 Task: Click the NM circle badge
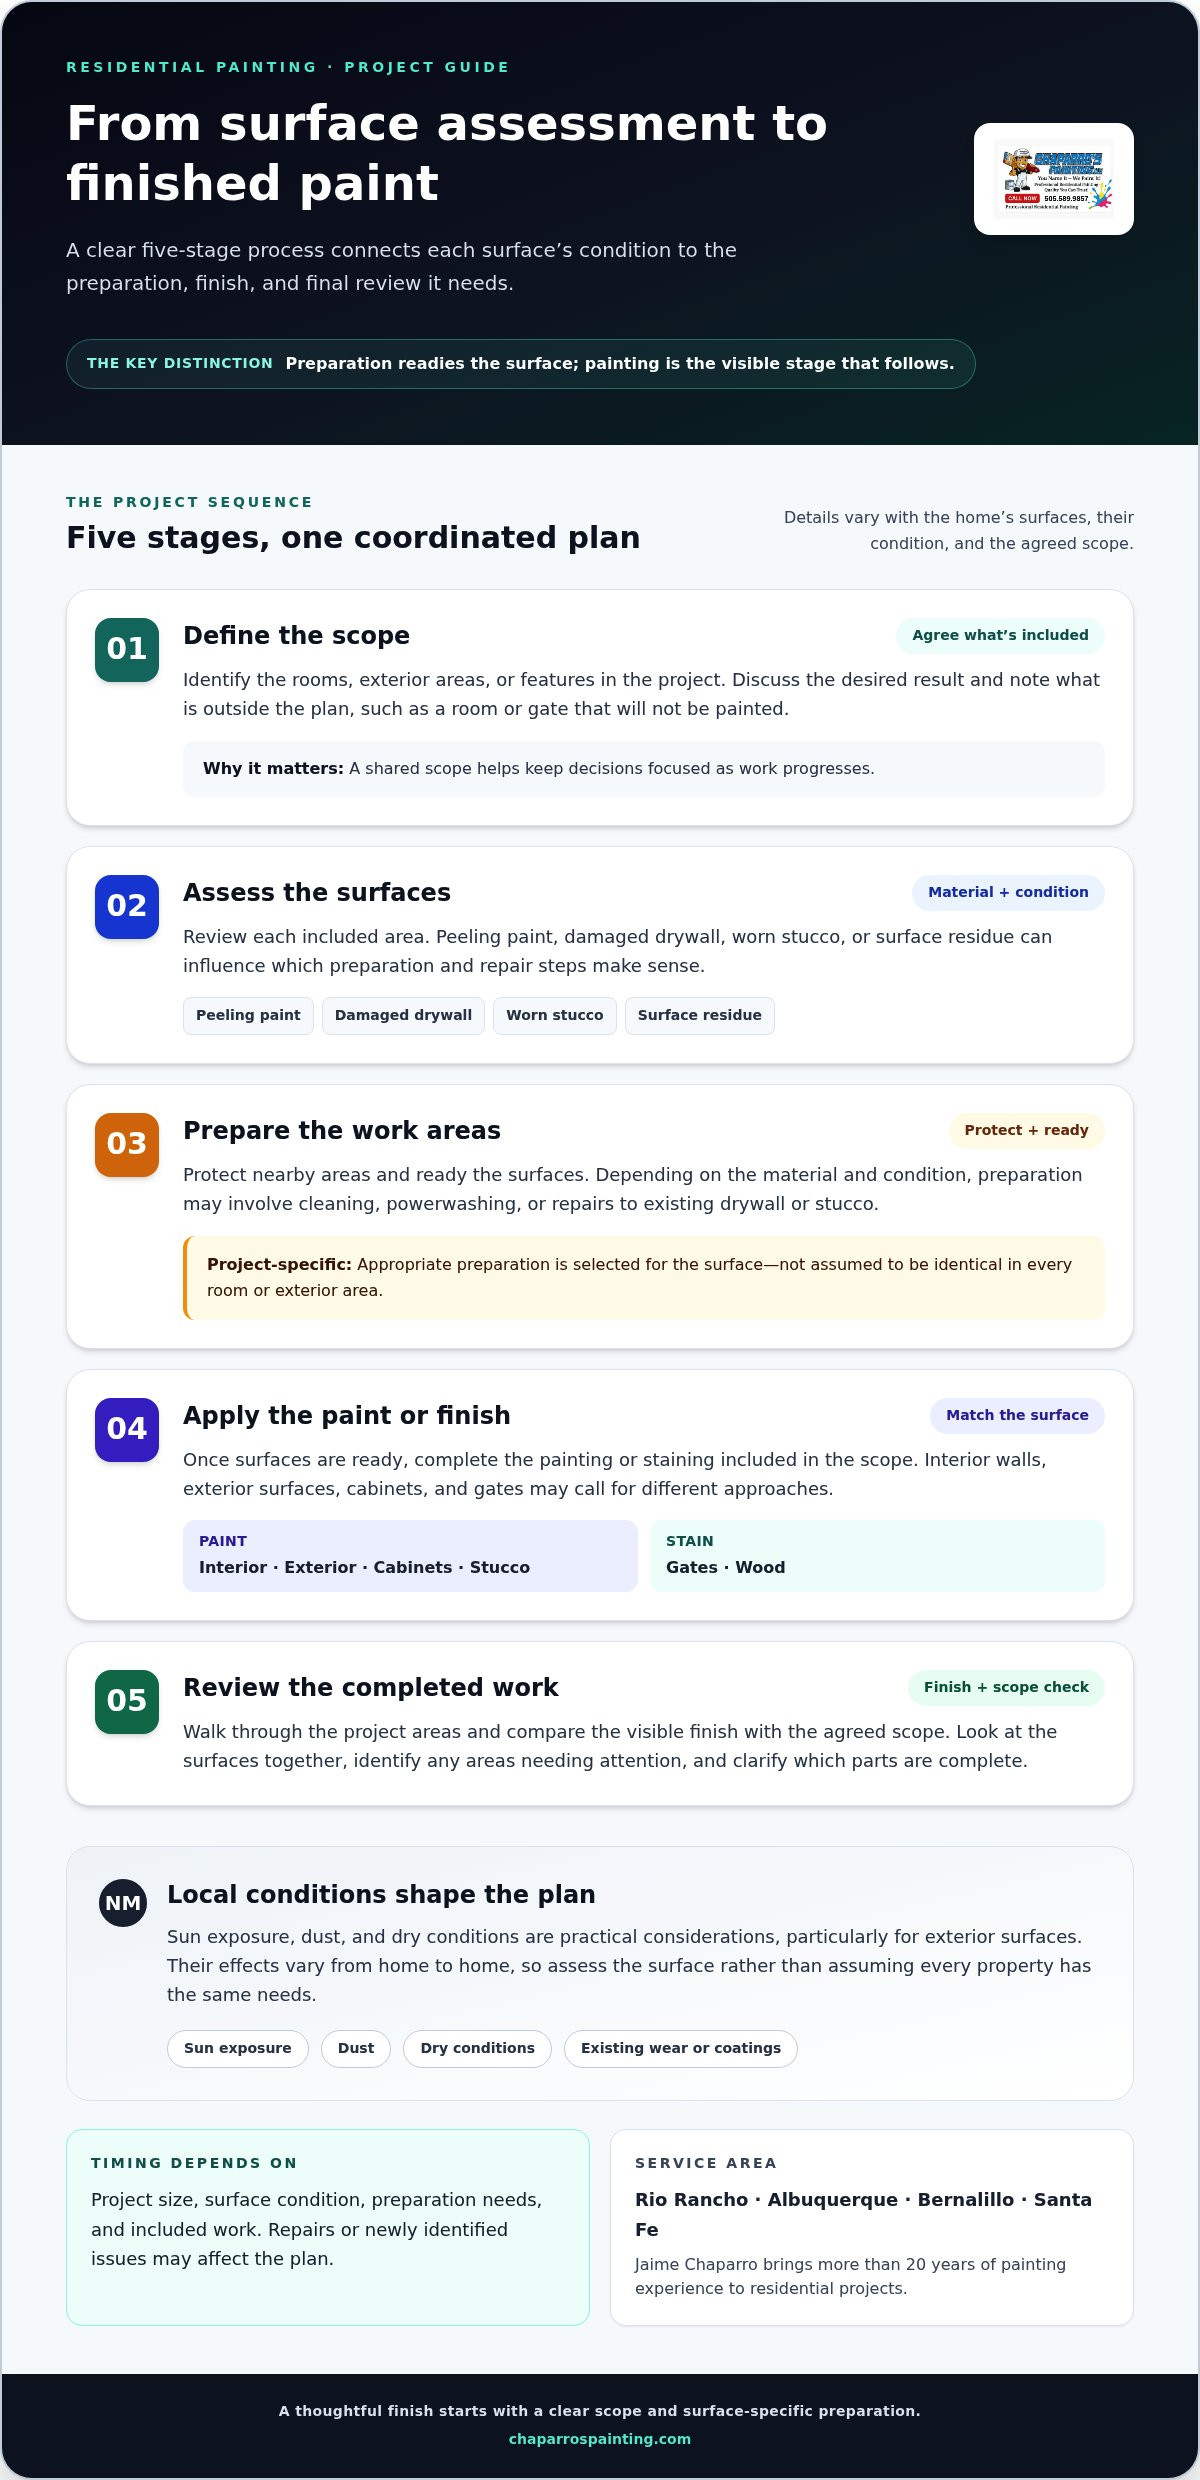[x=123, y=1903]
